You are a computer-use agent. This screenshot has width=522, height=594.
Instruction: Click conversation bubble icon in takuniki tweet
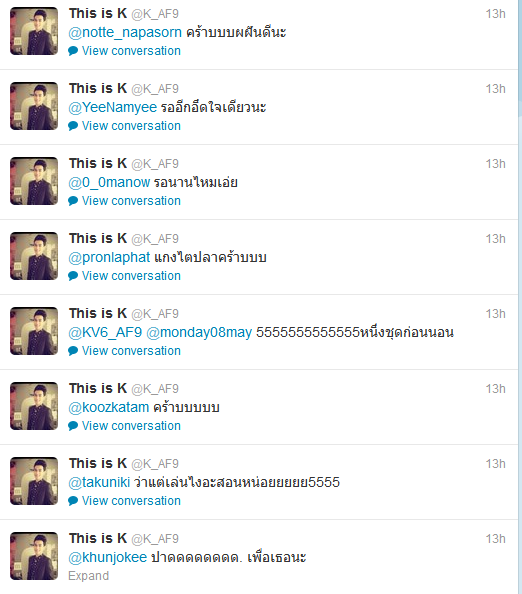pos(73,501)
